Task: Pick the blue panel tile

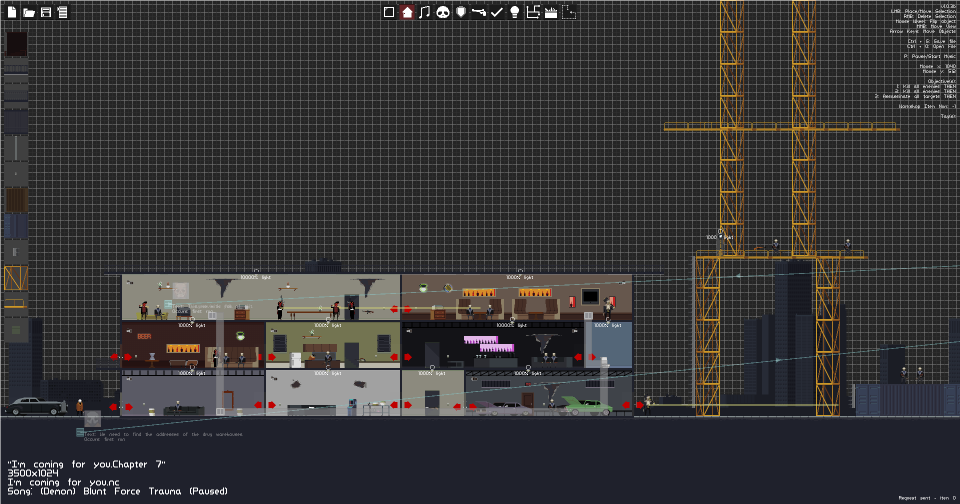Action: click(x=17, y=226)
